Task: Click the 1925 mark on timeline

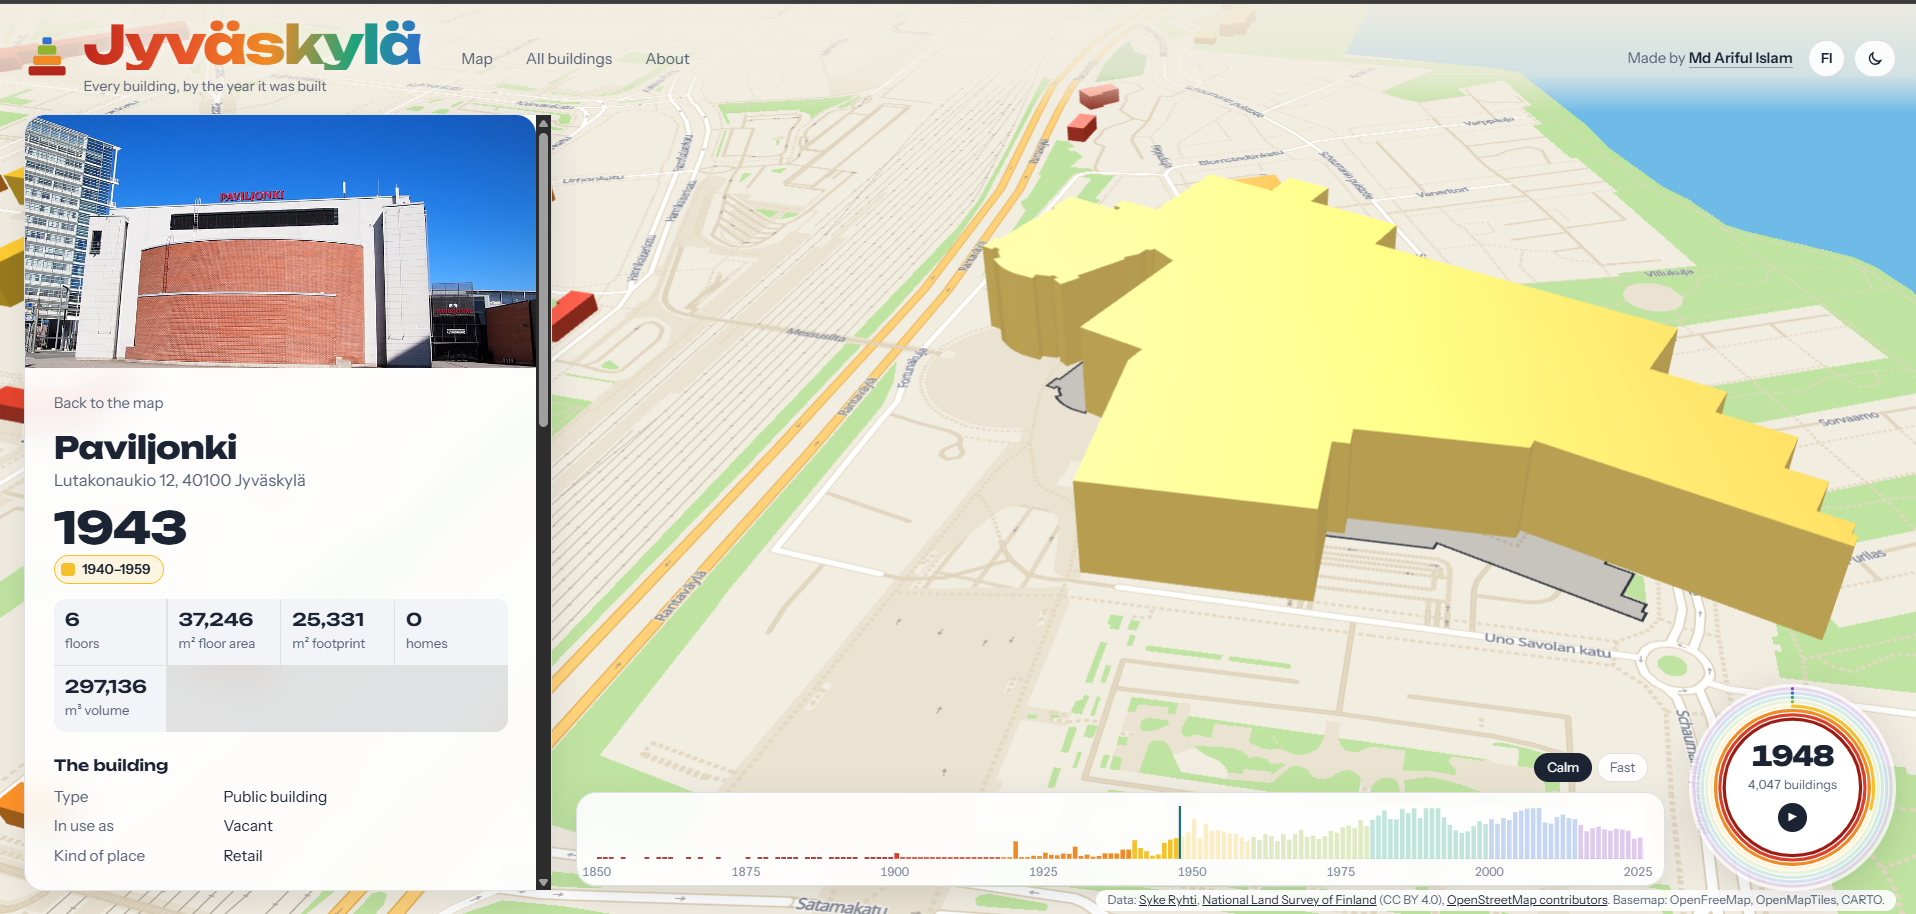Action: [x=1043, y=872]
